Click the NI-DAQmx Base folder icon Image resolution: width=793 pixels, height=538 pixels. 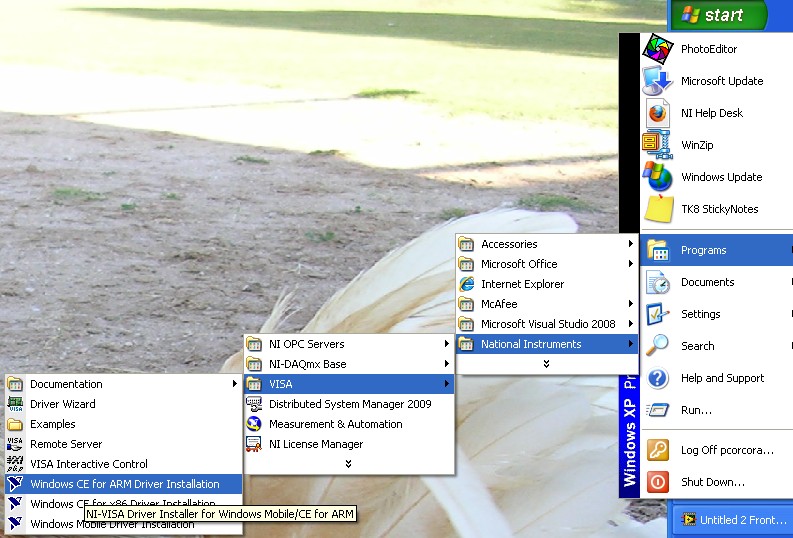coord(254,364)
